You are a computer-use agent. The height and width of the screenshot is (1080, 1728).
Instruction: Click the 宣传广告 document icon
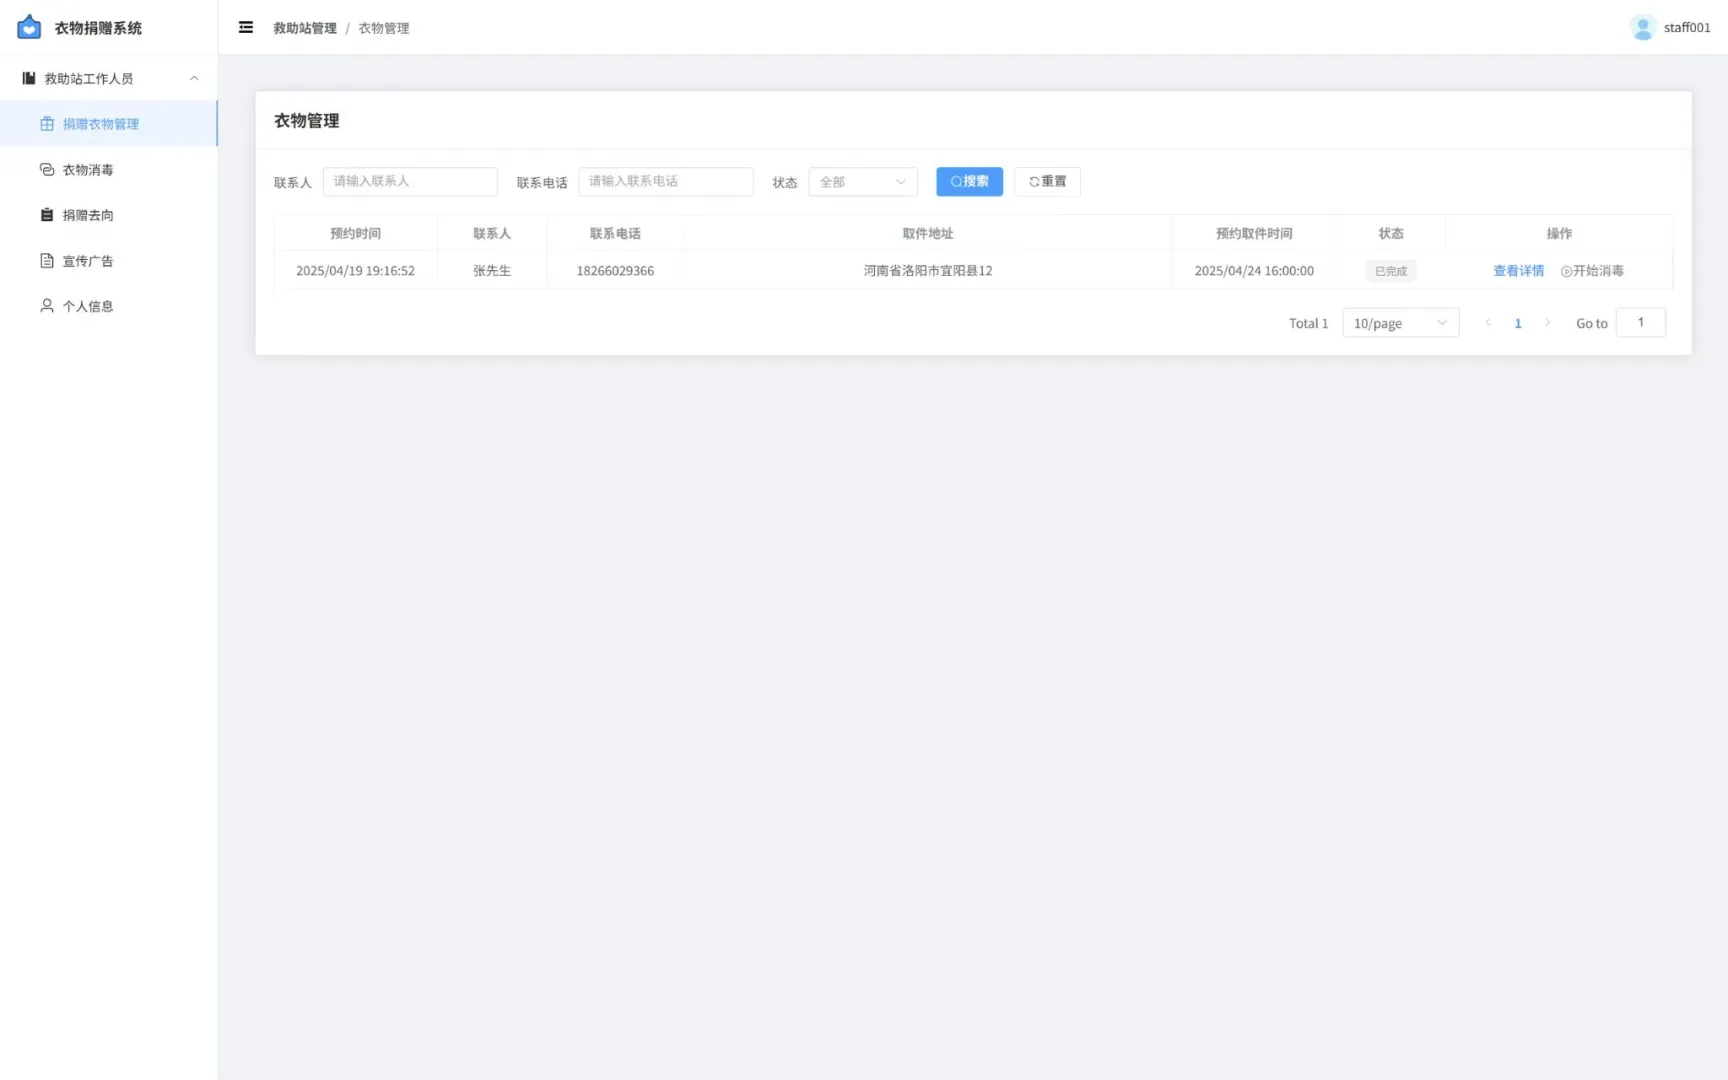(47, 261)
